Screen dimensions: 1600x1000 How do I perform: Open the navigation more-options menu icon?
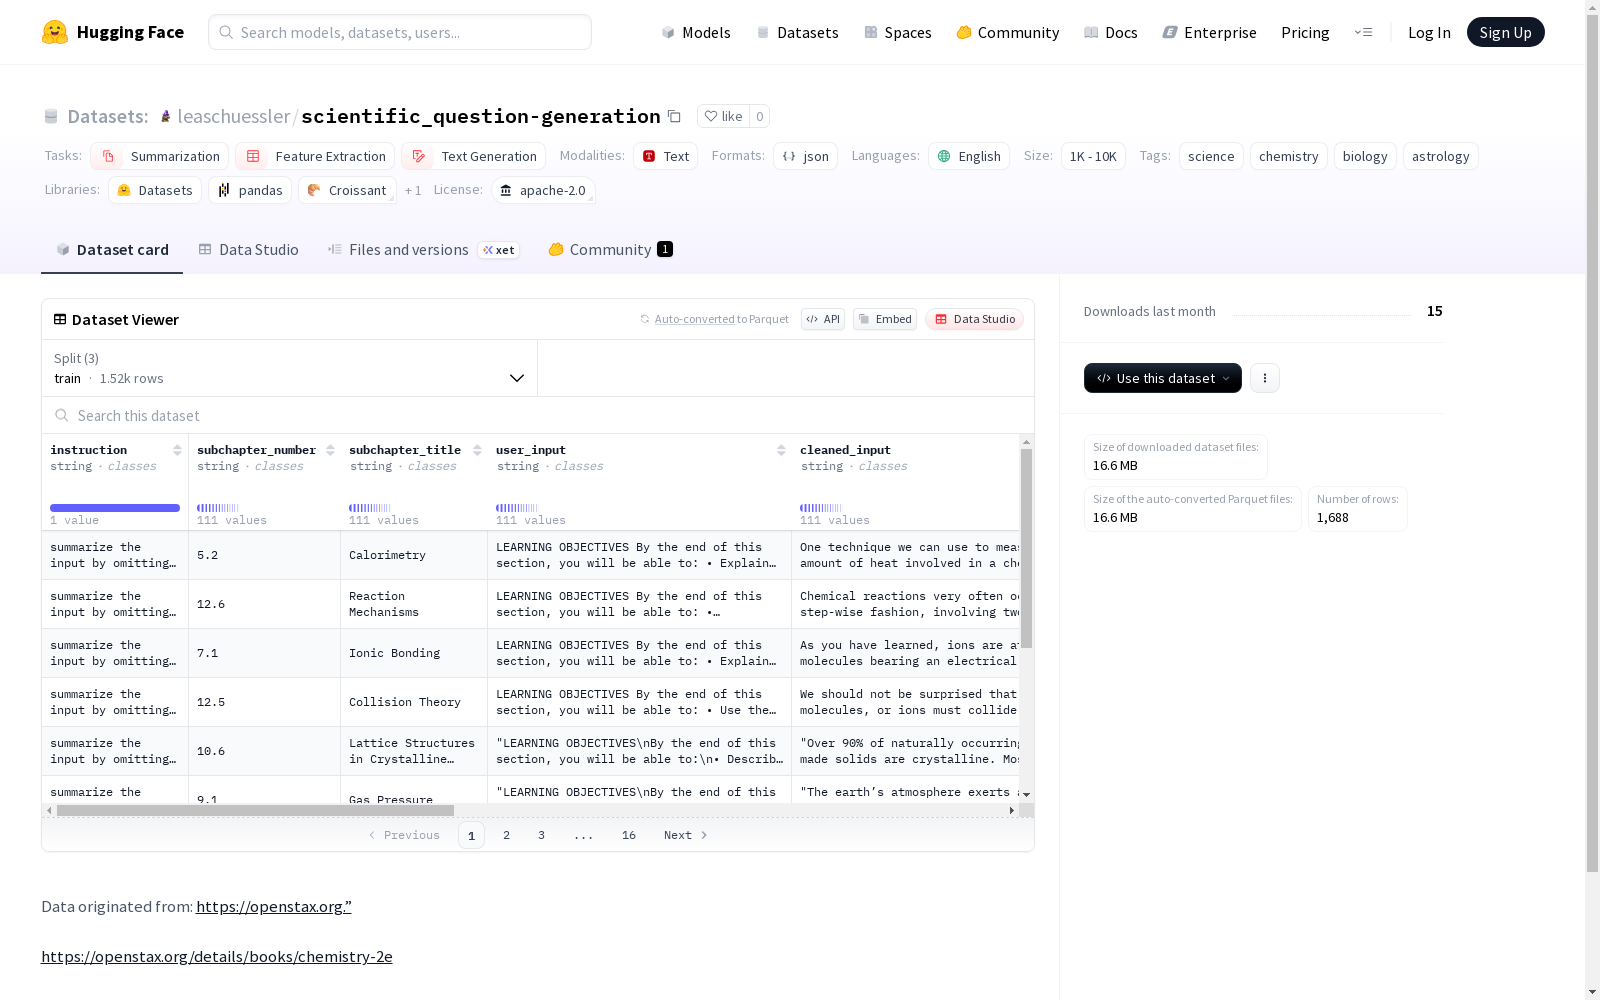click(x=1363, y=32)
